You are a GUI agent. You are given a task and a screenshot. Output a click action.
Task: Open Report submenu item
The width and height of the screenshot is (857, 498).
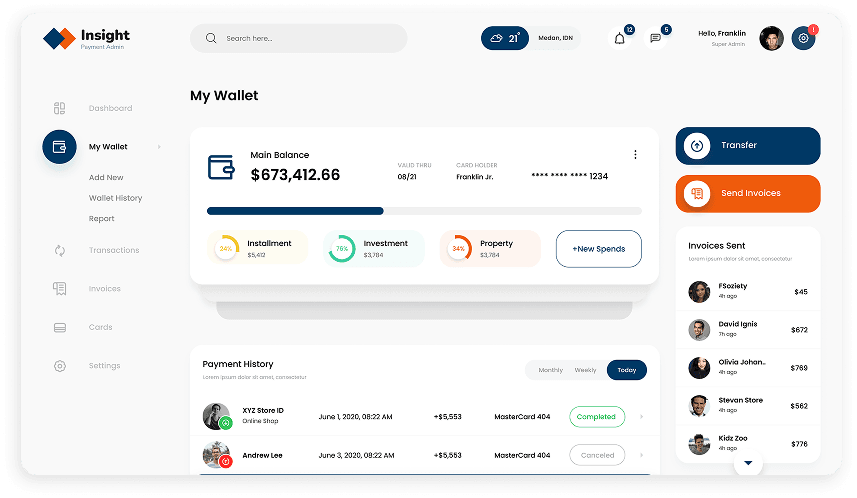(x=102, y=218)
